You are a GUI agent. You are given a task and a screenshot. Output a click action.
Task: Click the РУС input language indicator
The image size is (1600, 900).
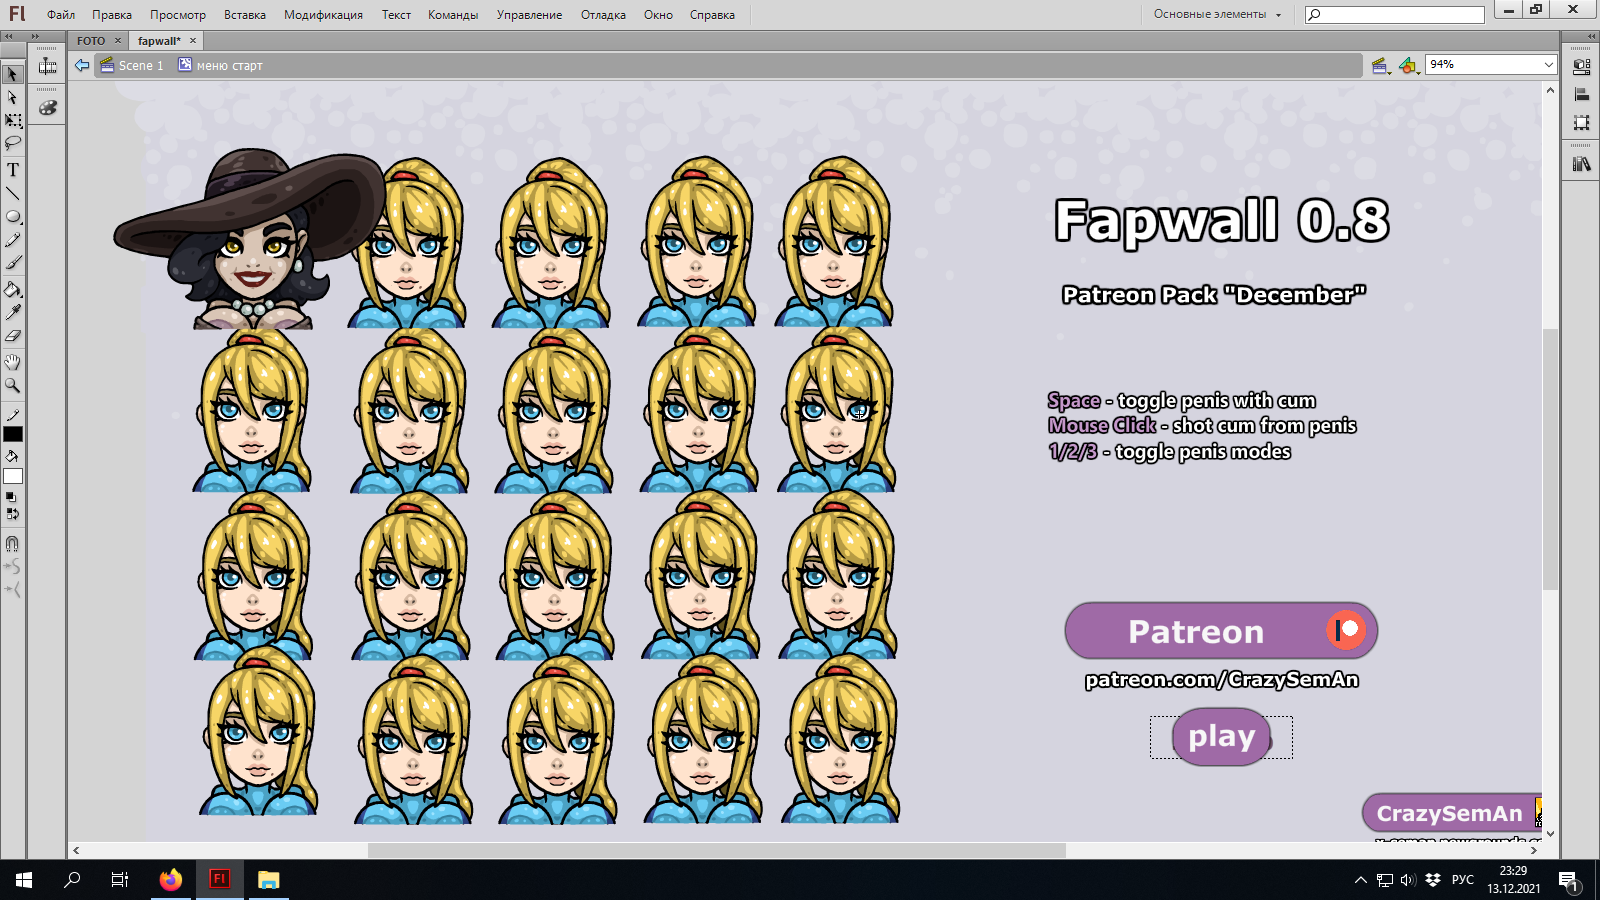pos(1463,880)
